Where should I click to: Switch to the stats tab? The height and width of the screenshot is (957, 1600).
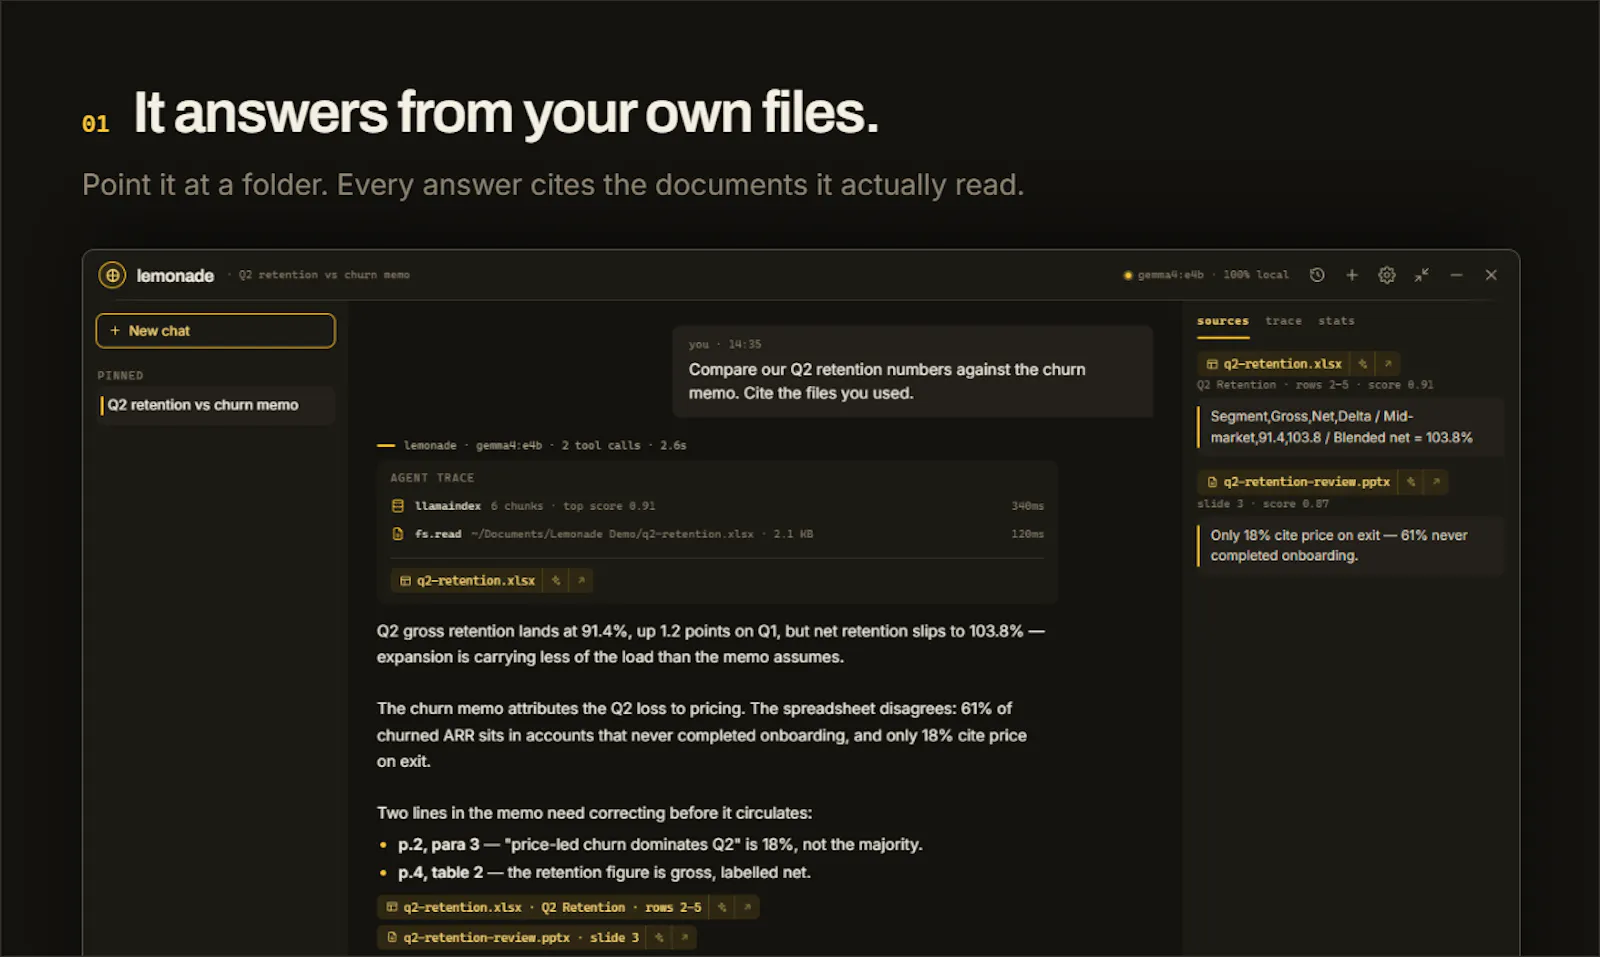coord(1336,321)
